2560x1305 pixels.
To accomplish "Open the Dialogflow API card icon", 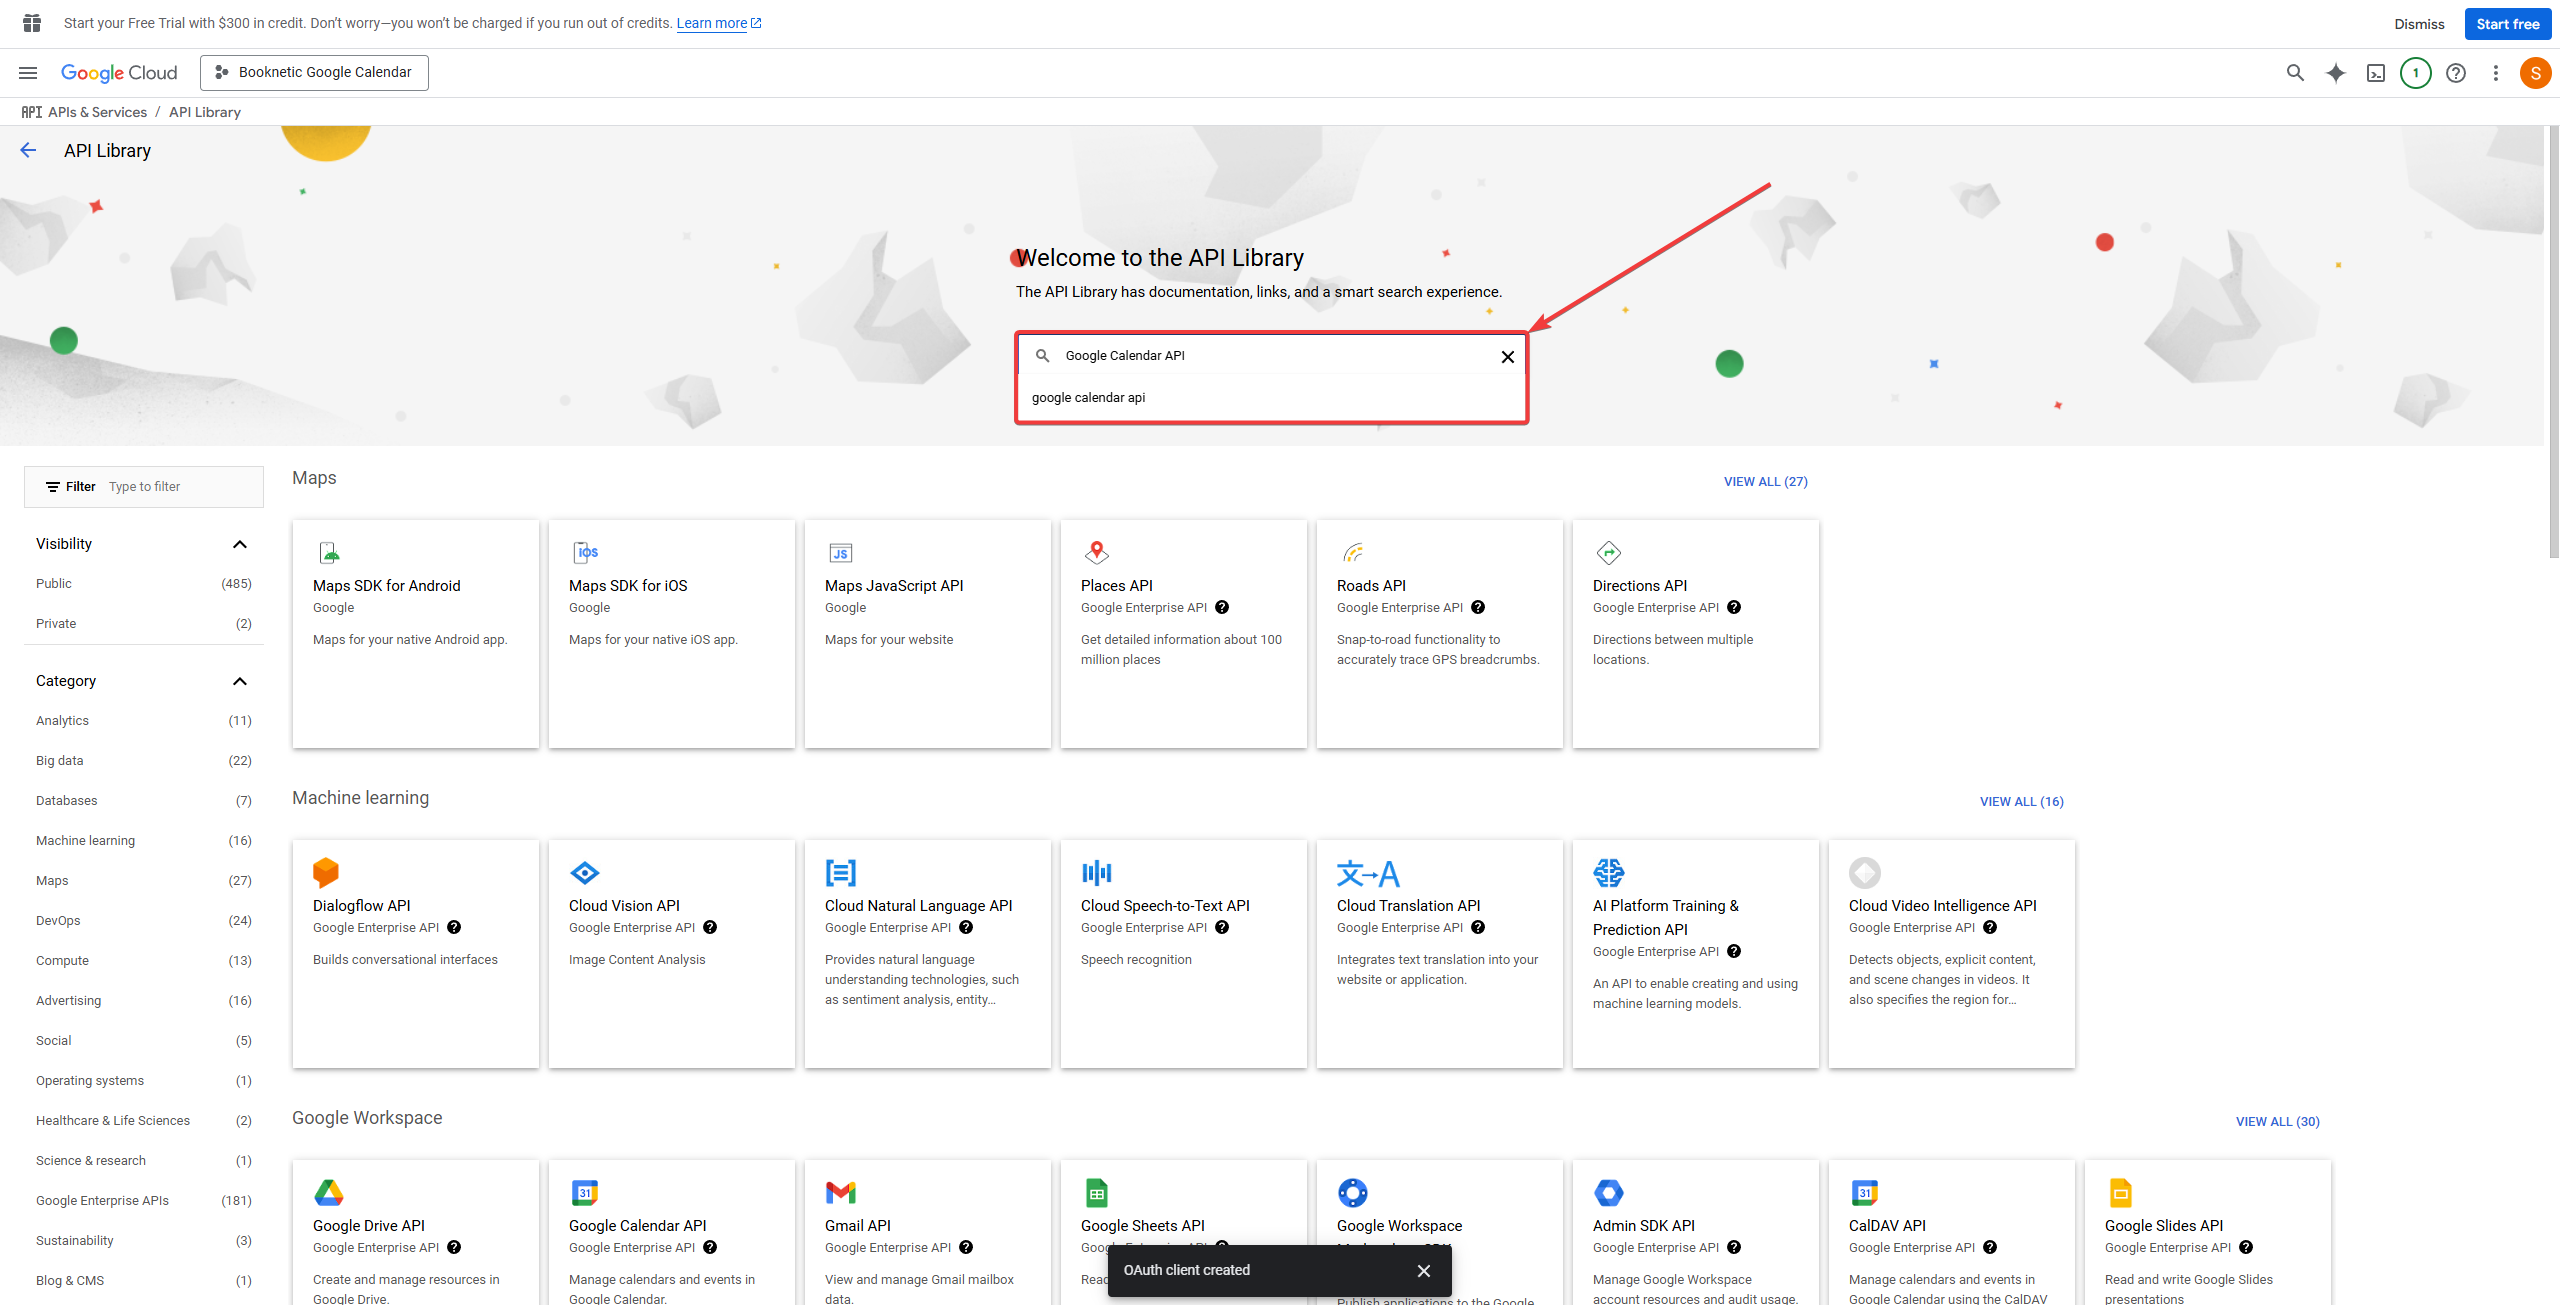I will pos(326,872).
